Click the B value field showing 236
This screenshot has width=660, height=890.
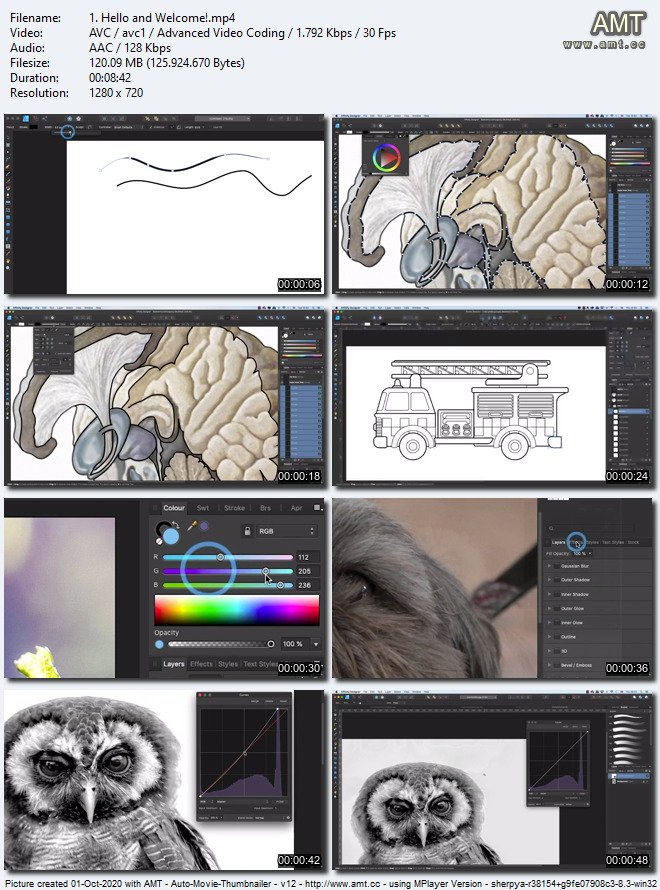coord(307,585)
